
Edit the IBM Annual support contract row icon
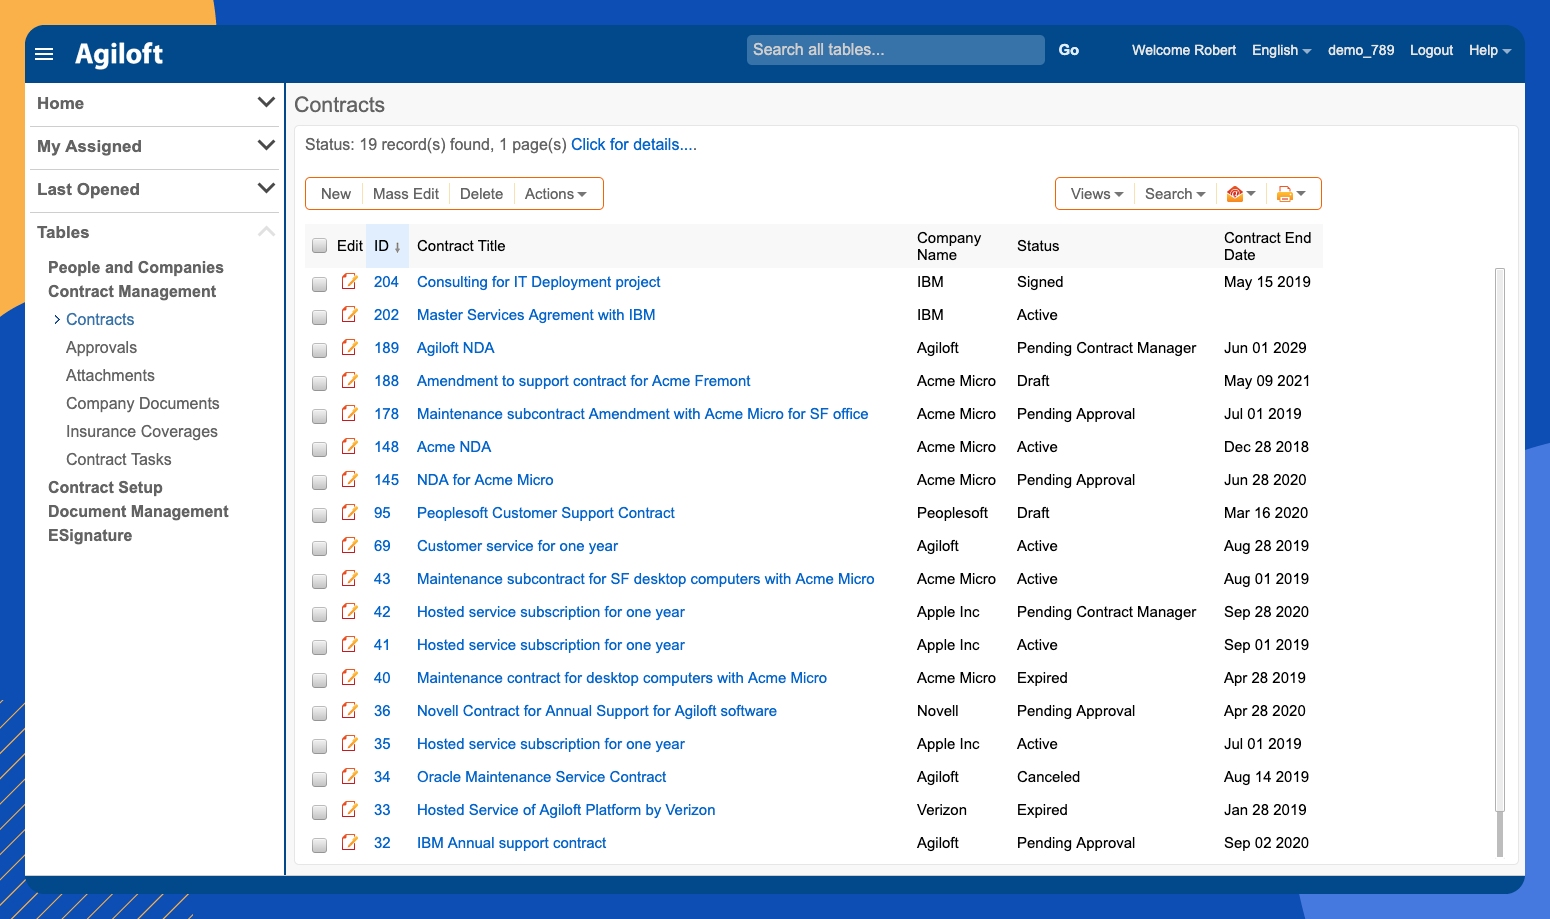[x=349, y=844]
